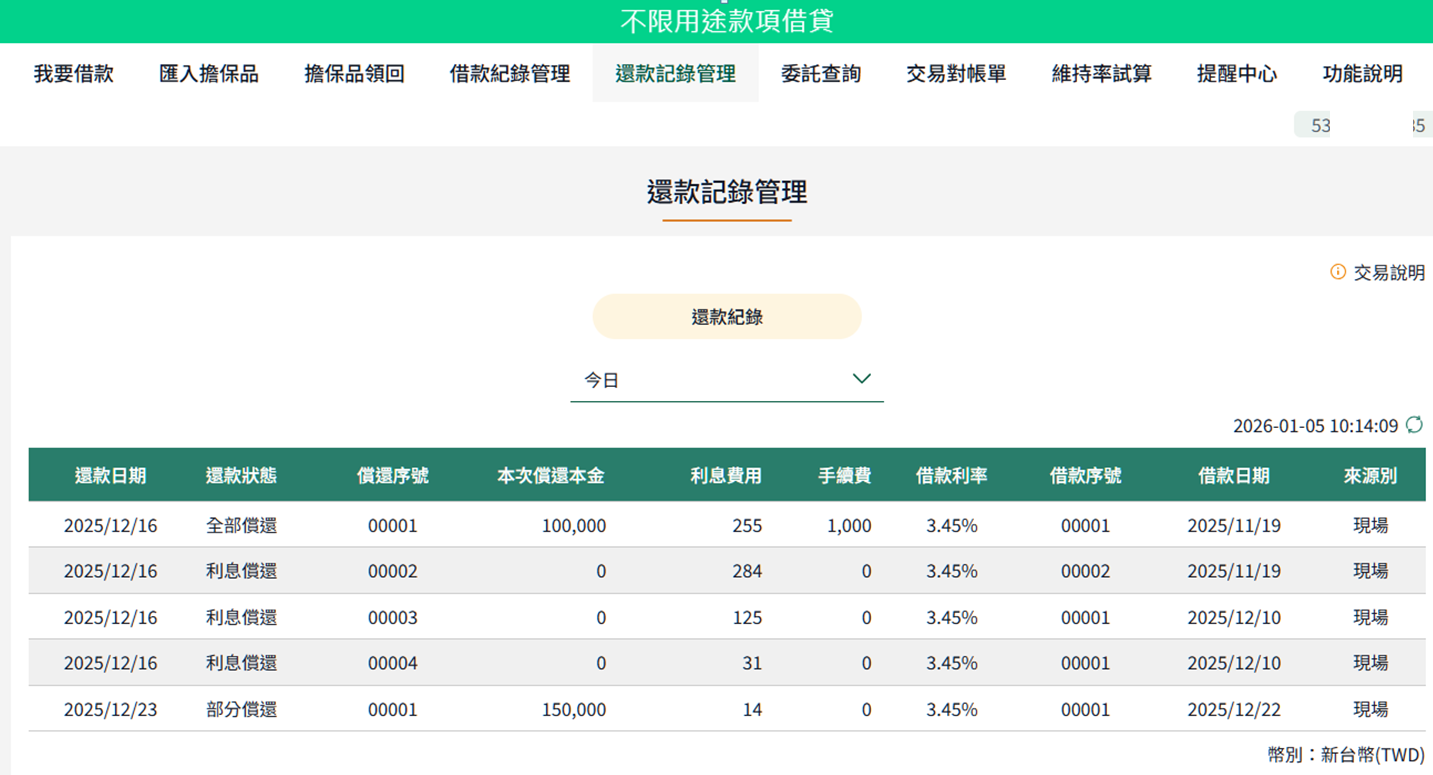Click the 還款日期 column header
1433x775 pixels.
[110, 476]
